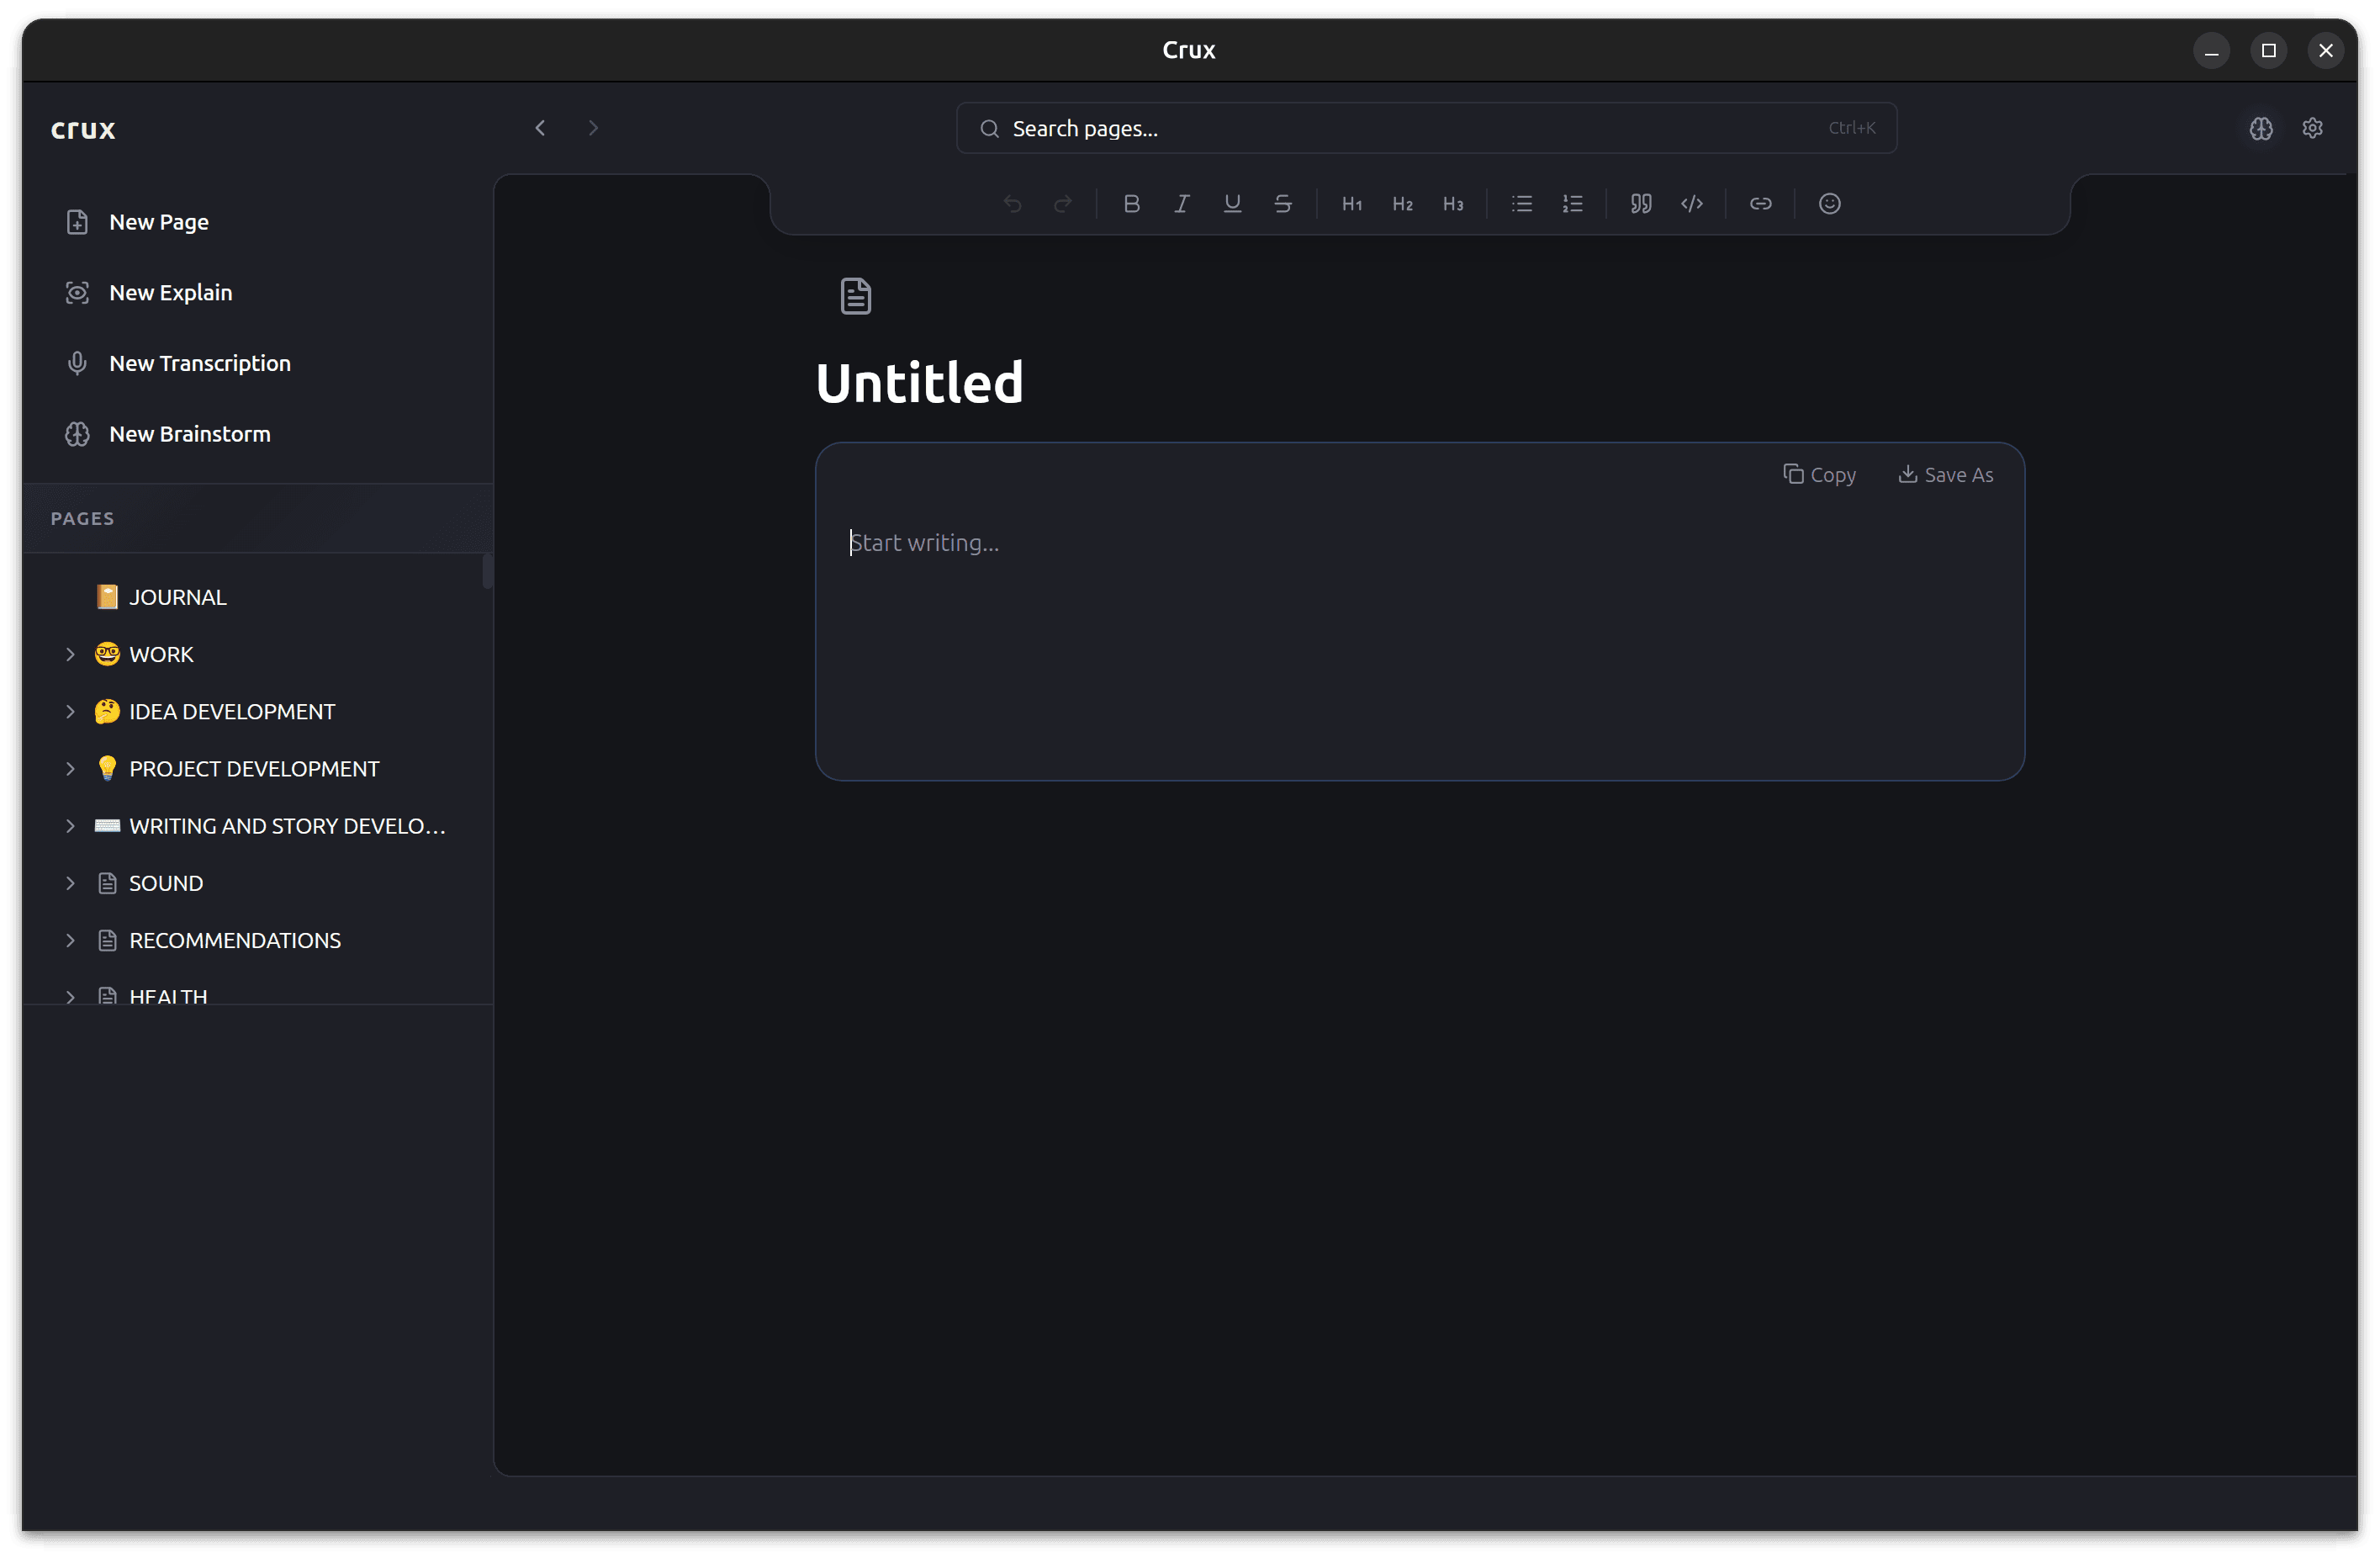Image resolution: width=2380 pixels, height=1558 pixels.
Task: Start a New Brainstorm
Action: 189,435
